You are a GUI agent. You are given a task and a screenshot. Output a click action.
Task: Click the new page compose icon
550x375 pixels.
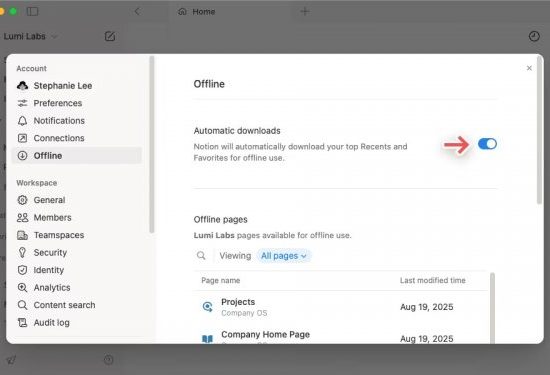click(x=110, y=36)
